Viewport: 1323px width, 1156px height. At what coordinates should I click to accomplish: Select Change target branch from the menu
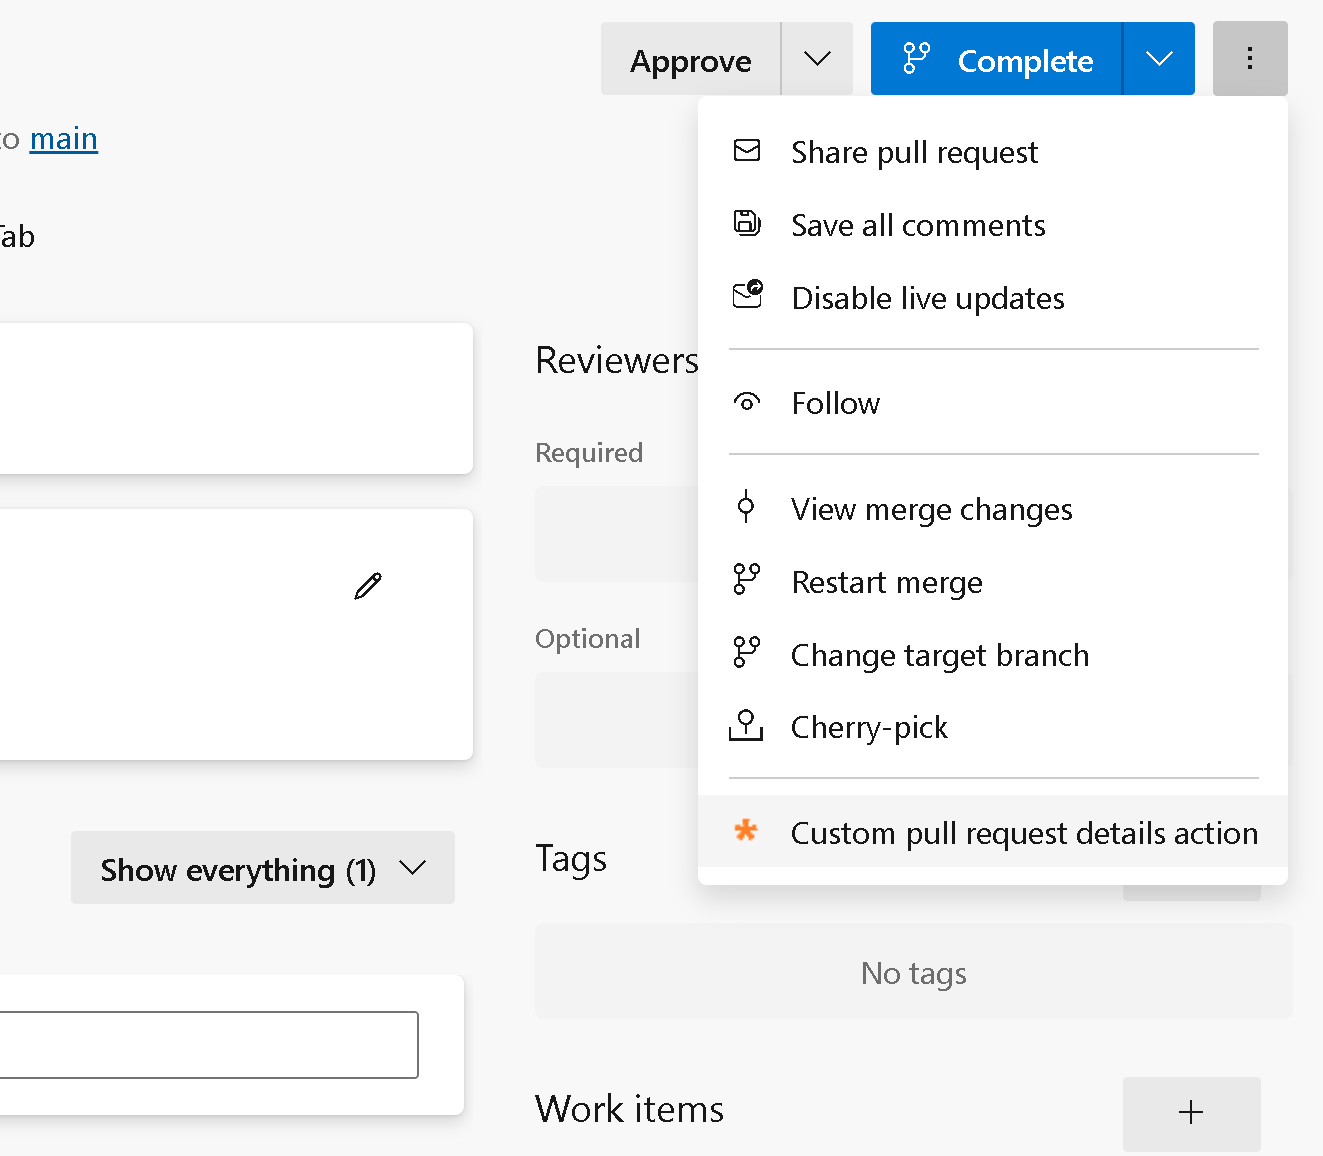(939, 654)
